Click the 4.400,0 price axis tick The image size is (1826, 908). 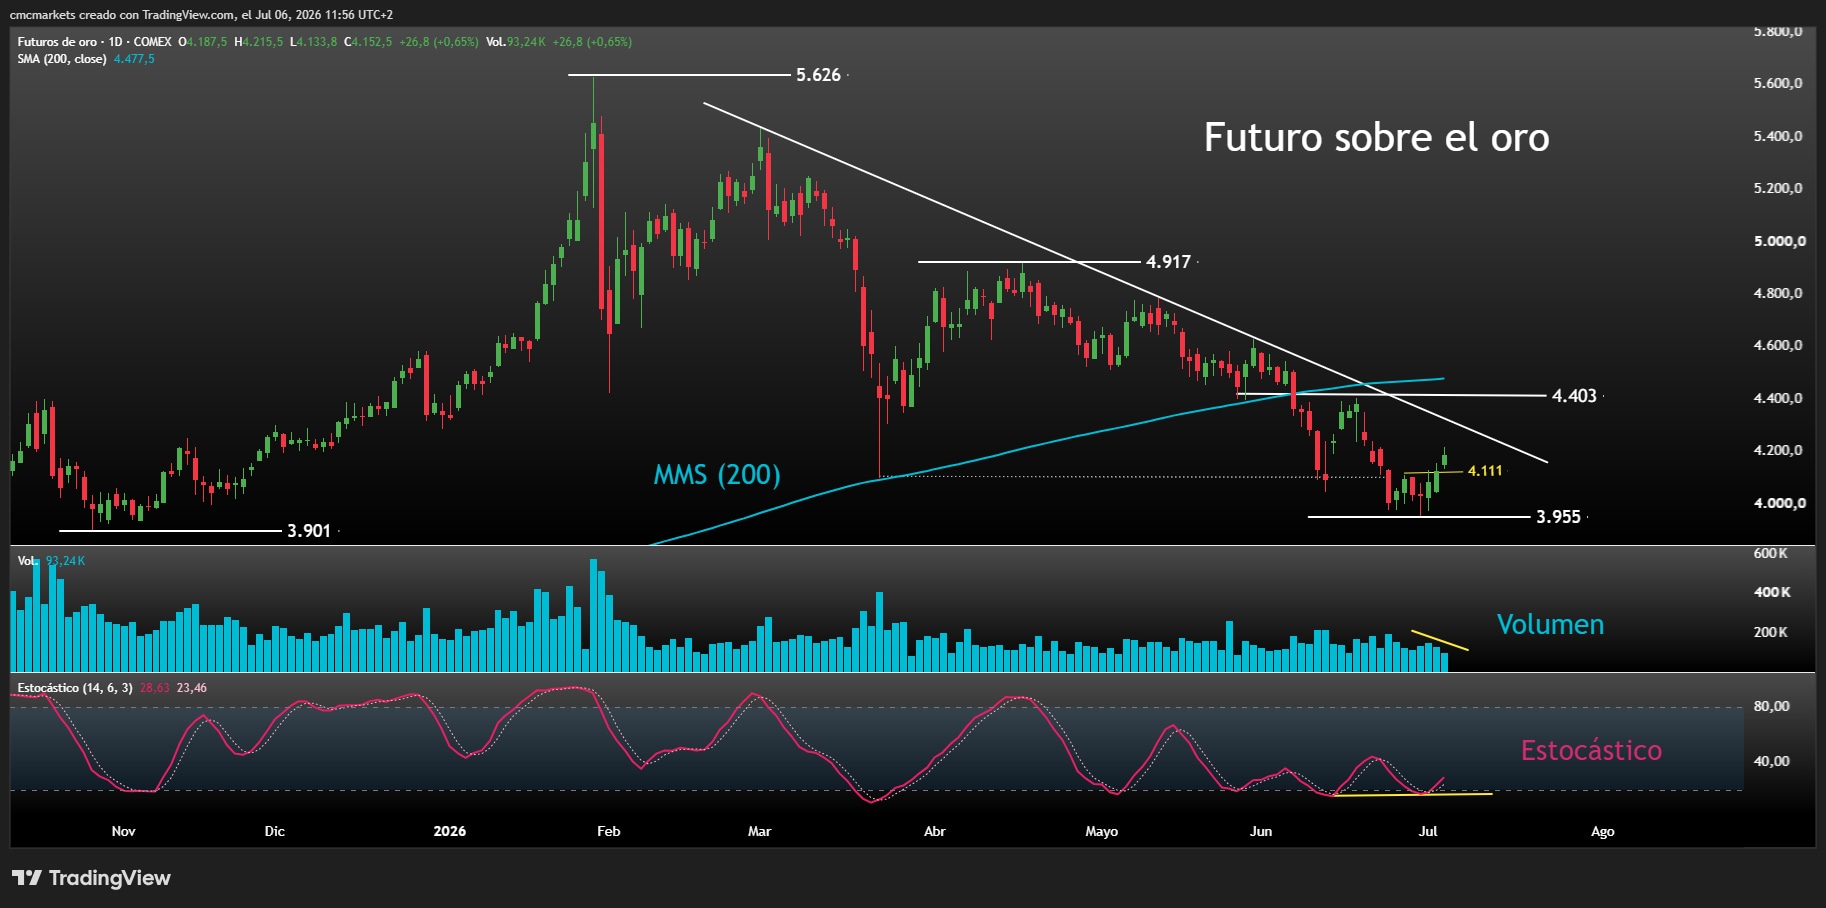point(1778,398)
